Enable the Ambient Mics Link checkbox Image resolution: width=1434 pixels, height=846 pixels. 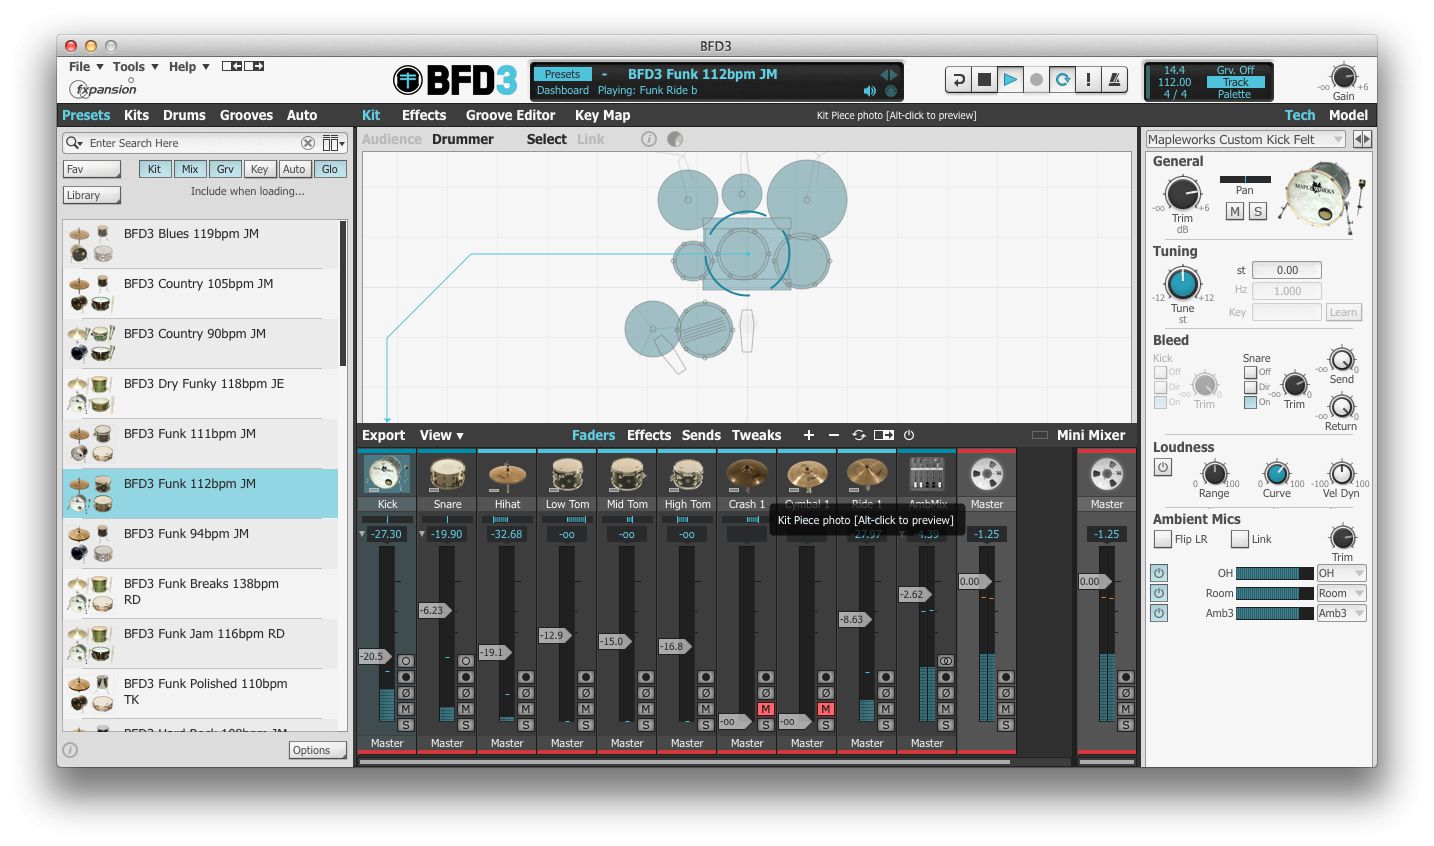click(1239, 539)
